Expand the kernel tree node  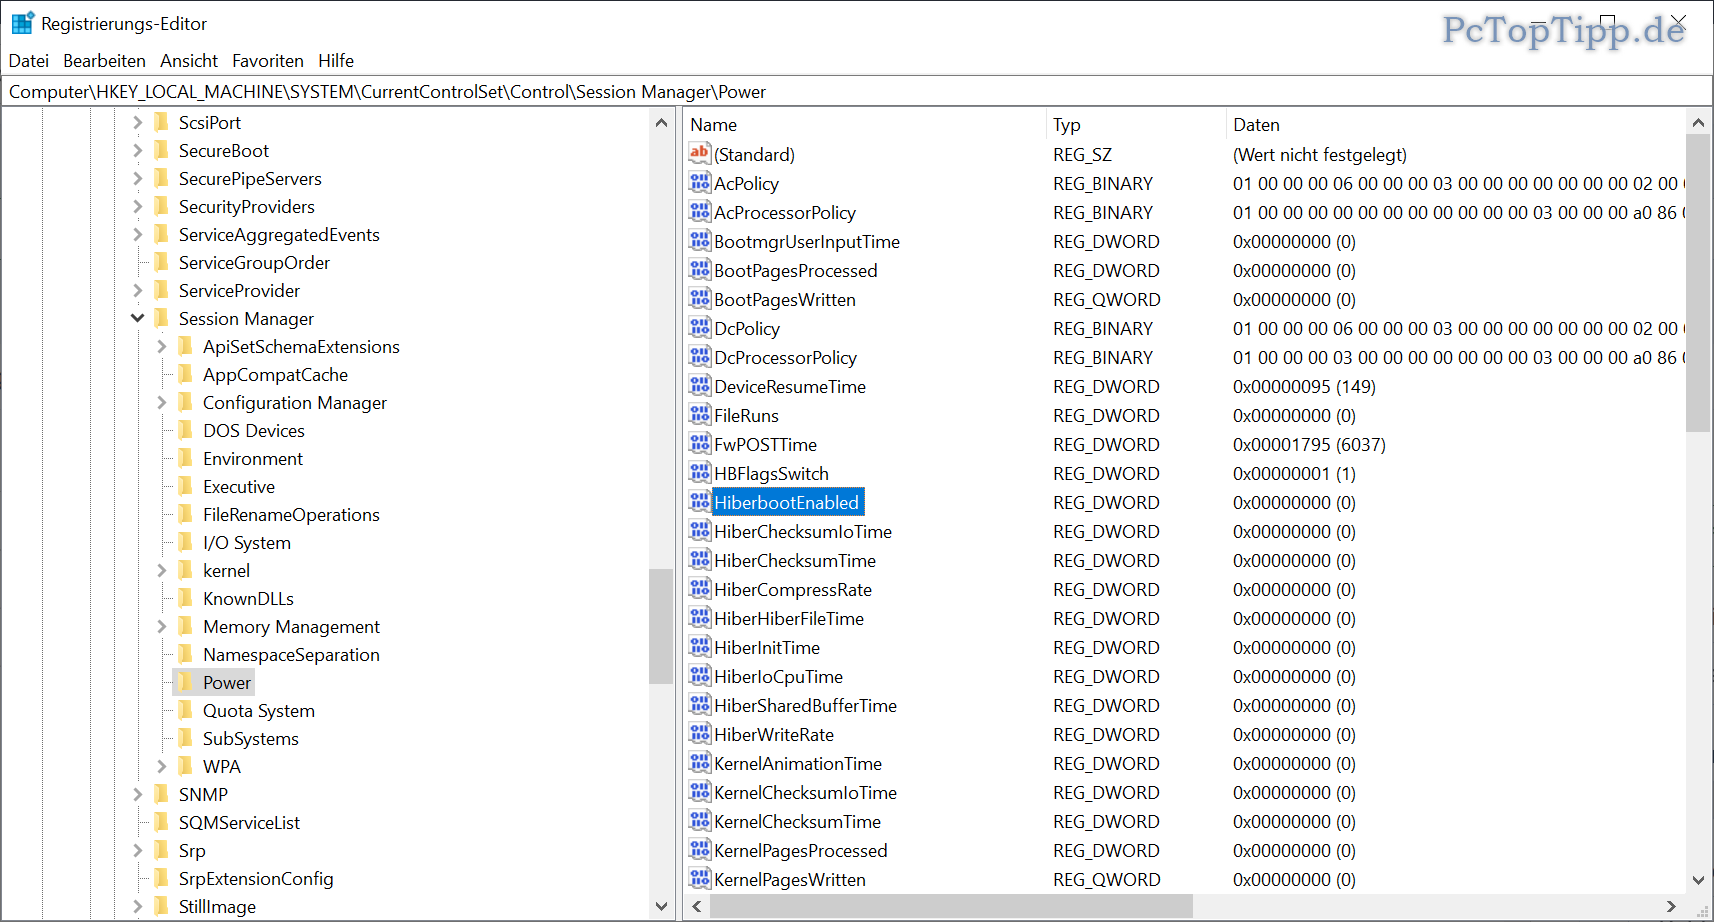click(161, 570)
